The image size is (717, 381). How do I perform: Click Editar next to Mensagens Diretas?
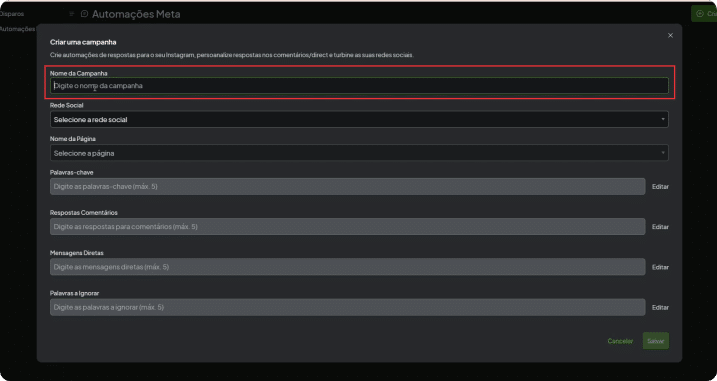coord(660,267)
